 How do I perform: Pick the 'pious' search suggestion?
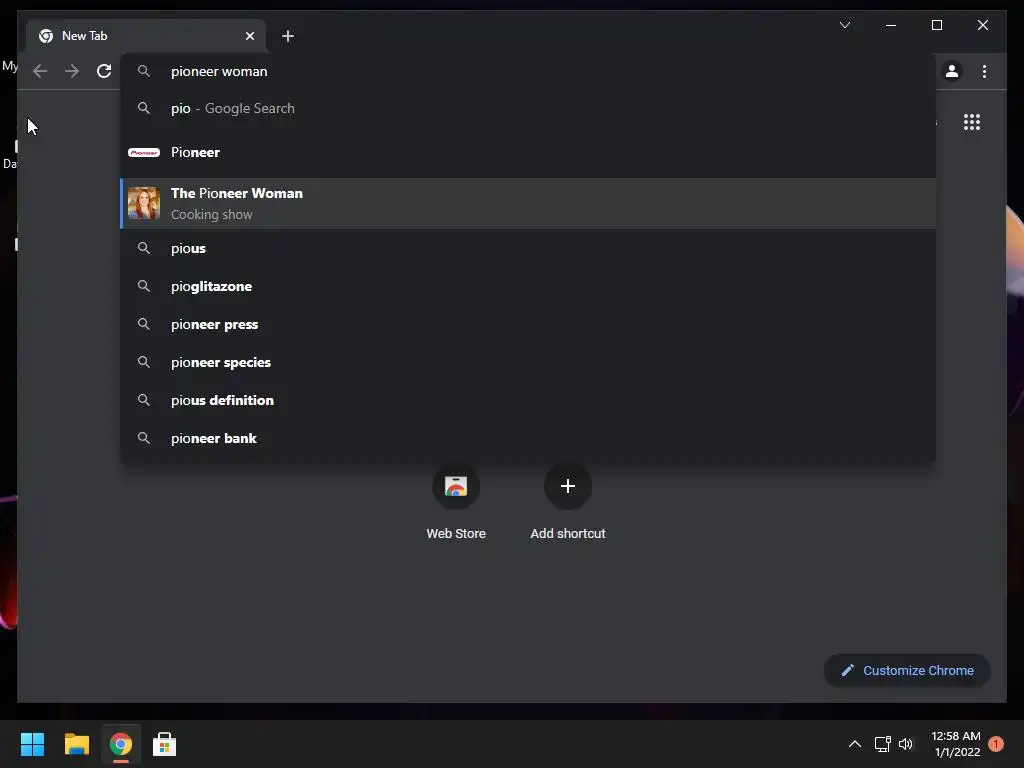point(528,248)
